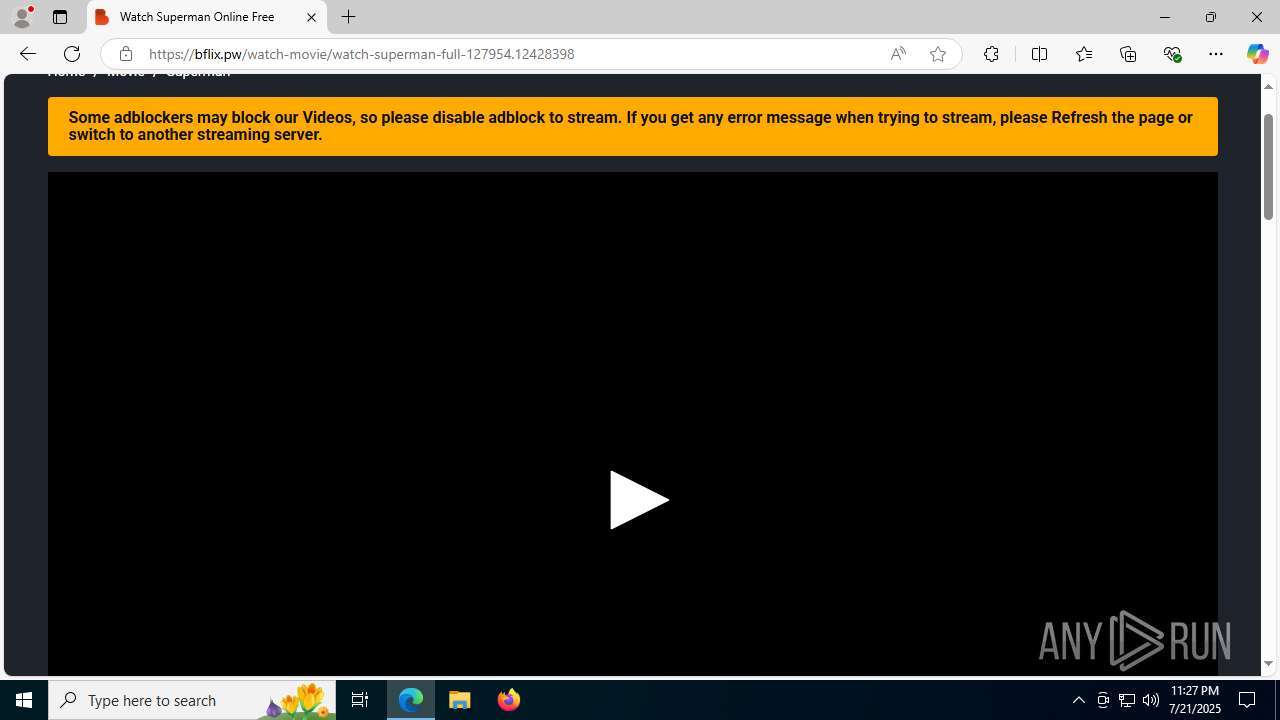The image size is (1280, 720).
Task: Open the Collections panel
Action: click(1128, 54)
